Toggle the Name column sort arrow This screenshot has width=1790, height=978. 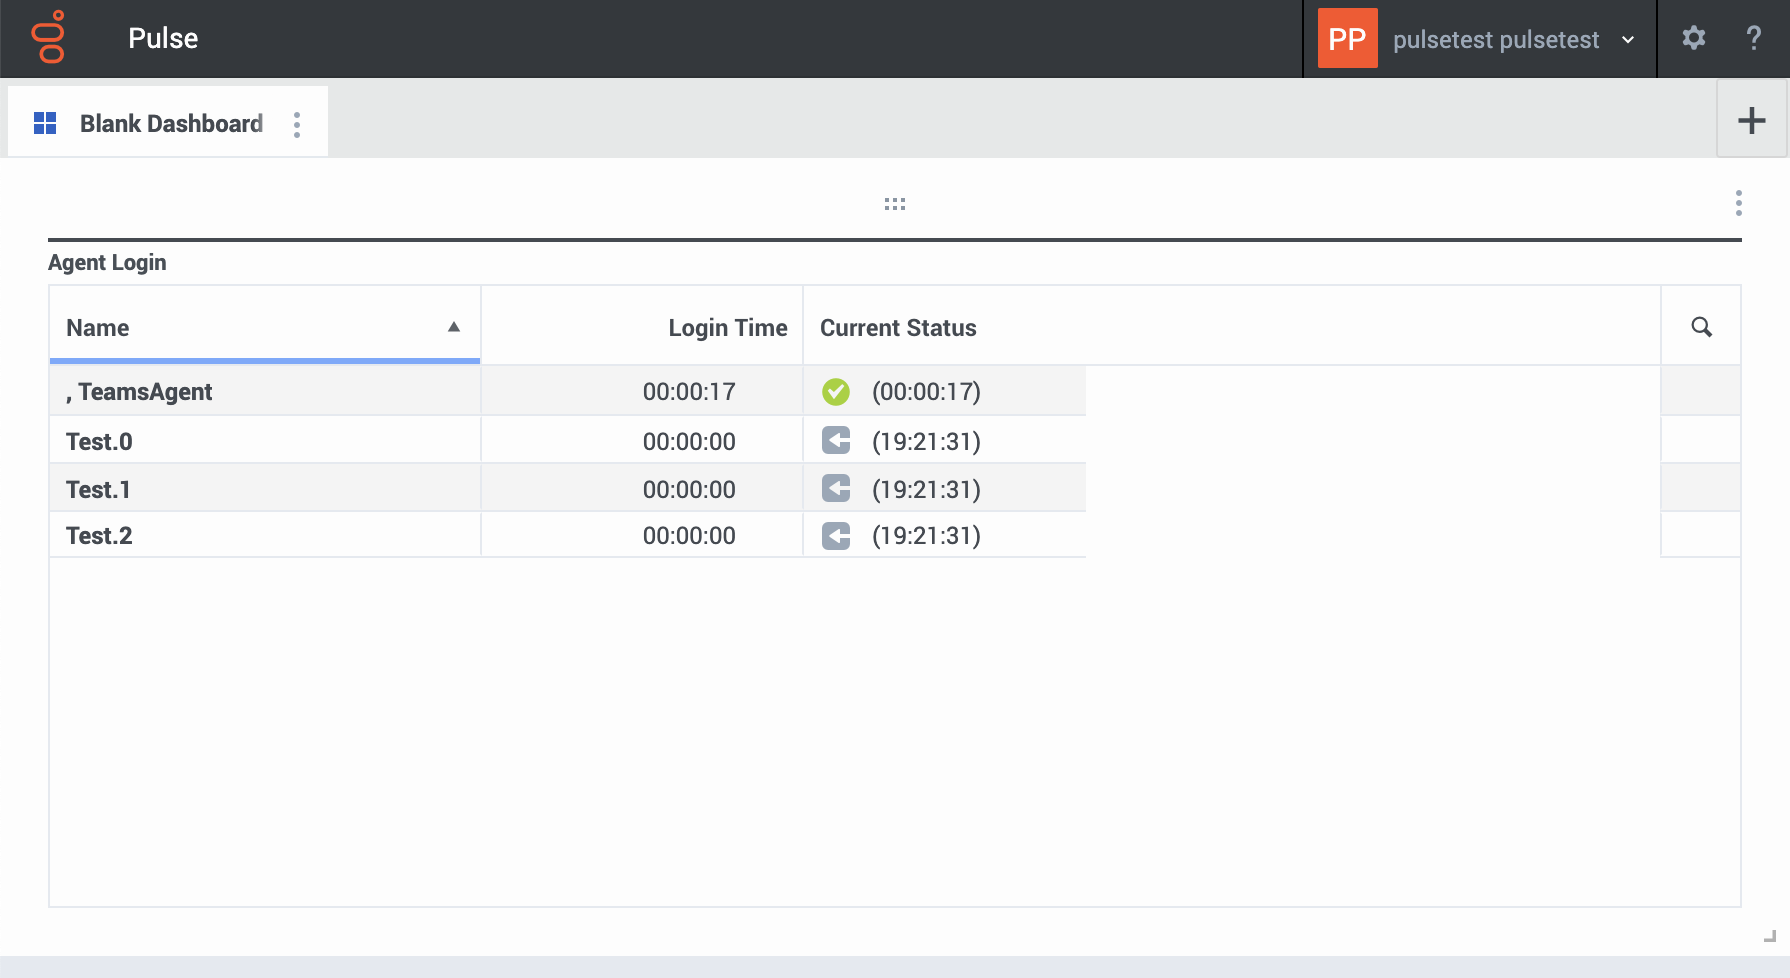pyautogui.click(x=454, y=327)
